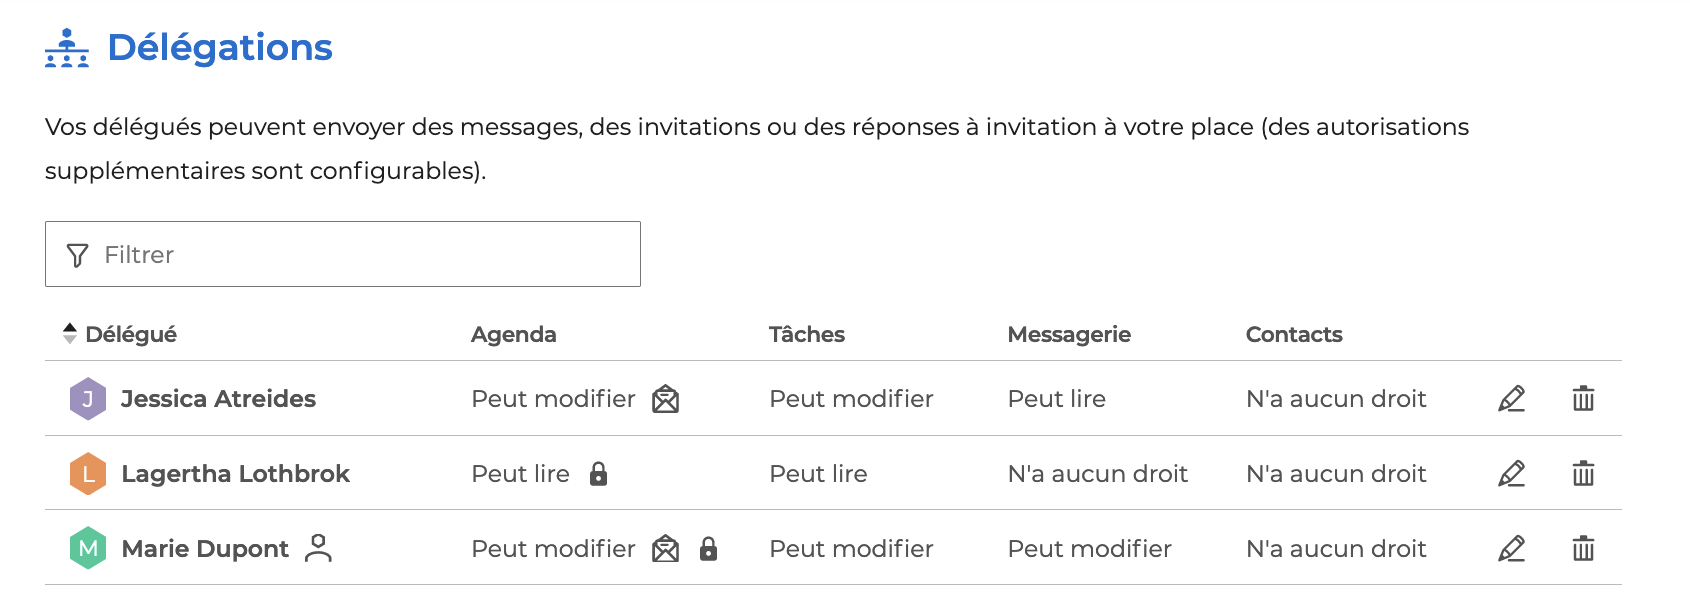Image resolution: width=1690 pixels, height=600 pixels.
Task: Edit Marie Dupont delegation with pencil icon
Action: [1511, 549]
